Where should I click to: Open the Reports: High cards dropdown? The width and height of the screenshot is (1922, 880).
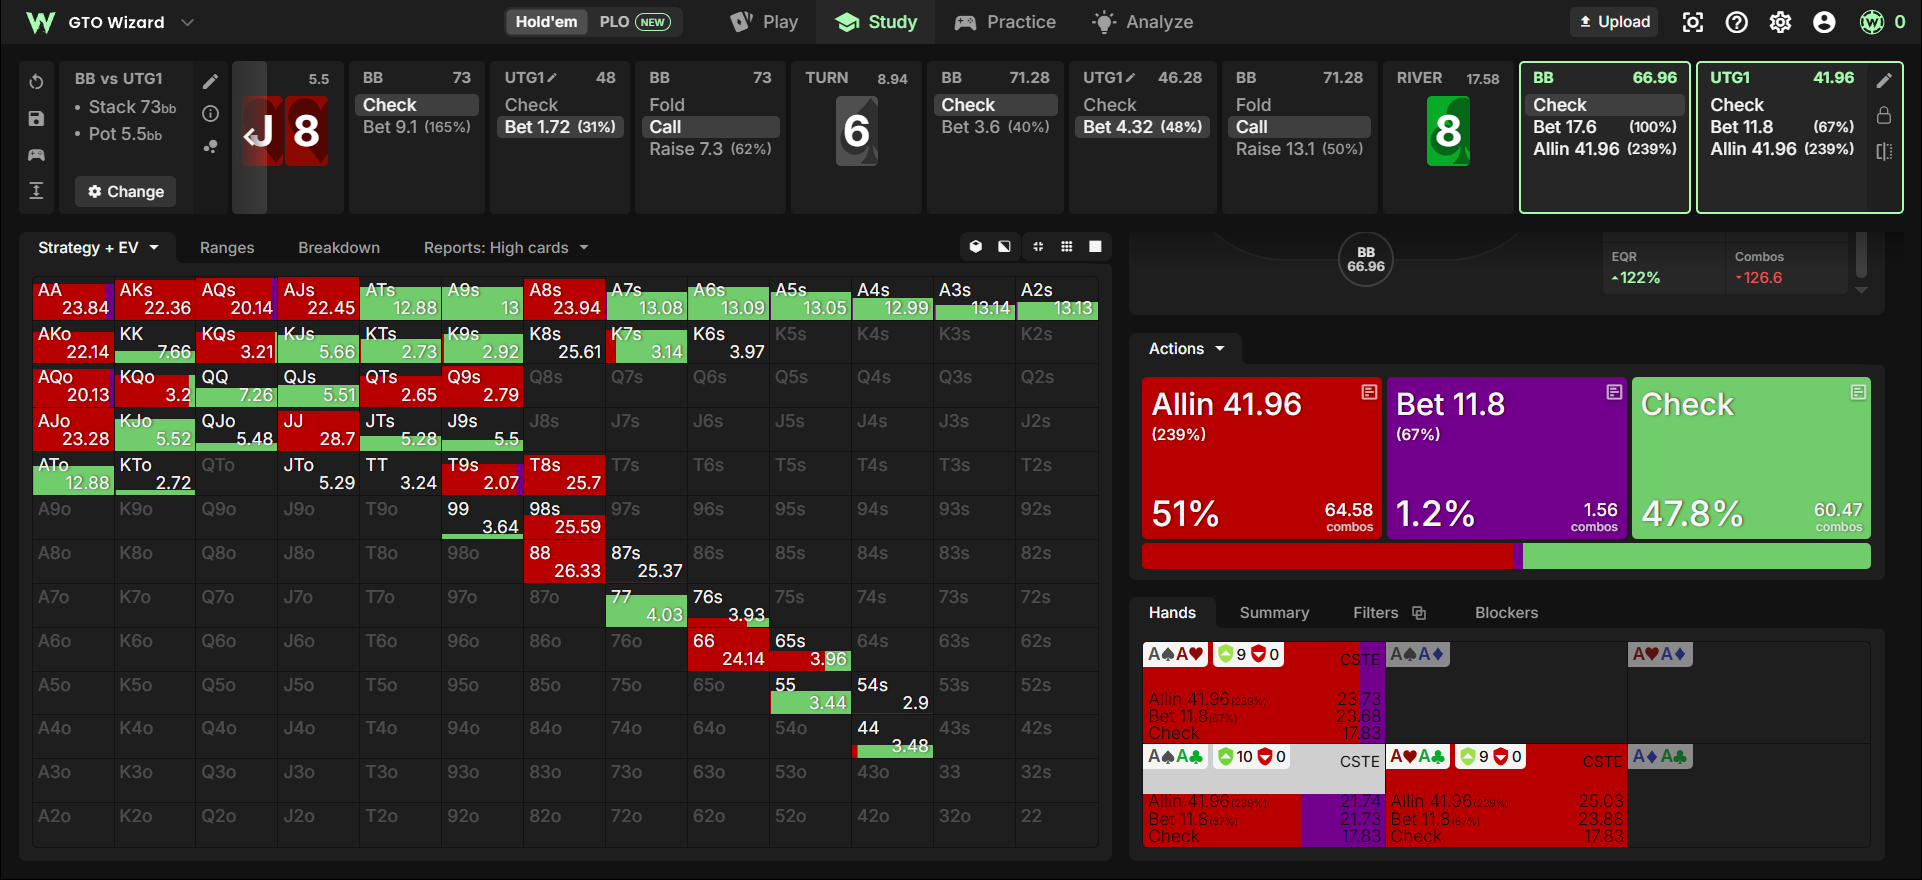506,247
